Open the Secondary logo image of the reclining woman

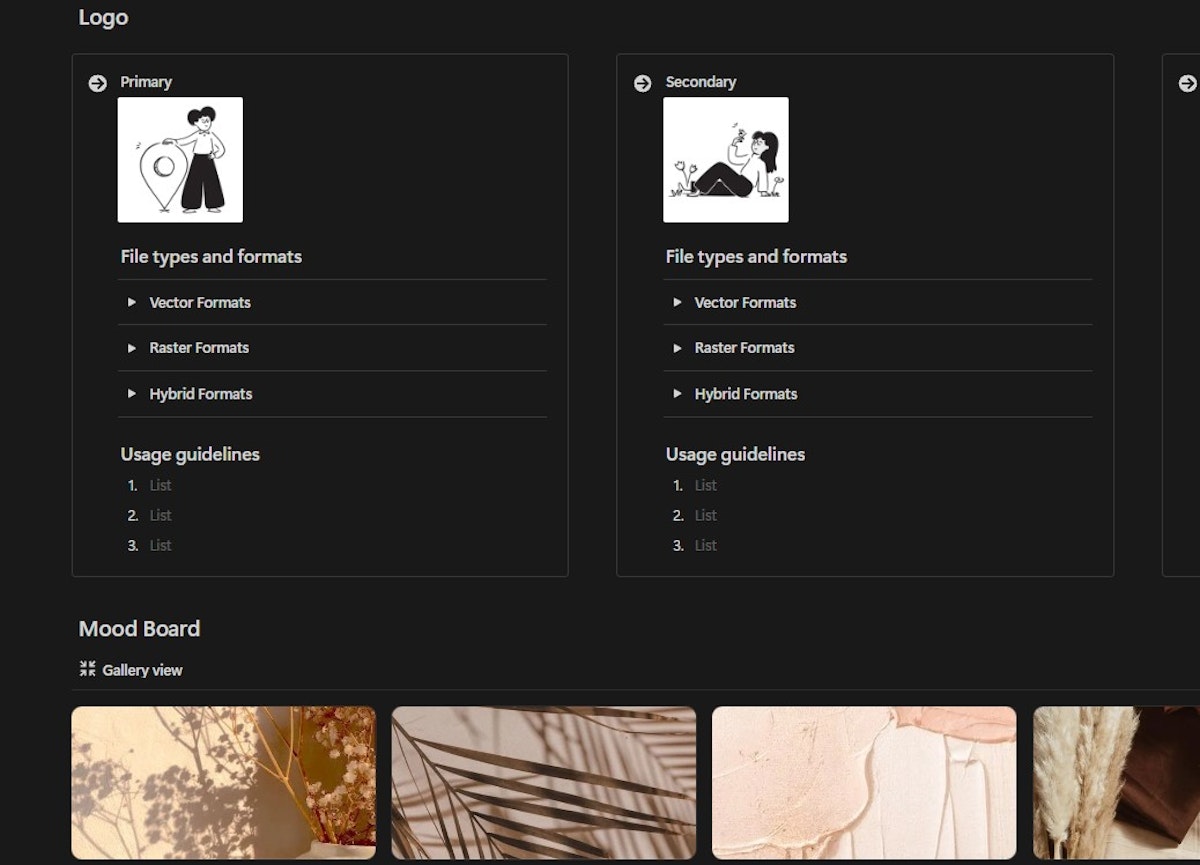click(x=726, y=159)
